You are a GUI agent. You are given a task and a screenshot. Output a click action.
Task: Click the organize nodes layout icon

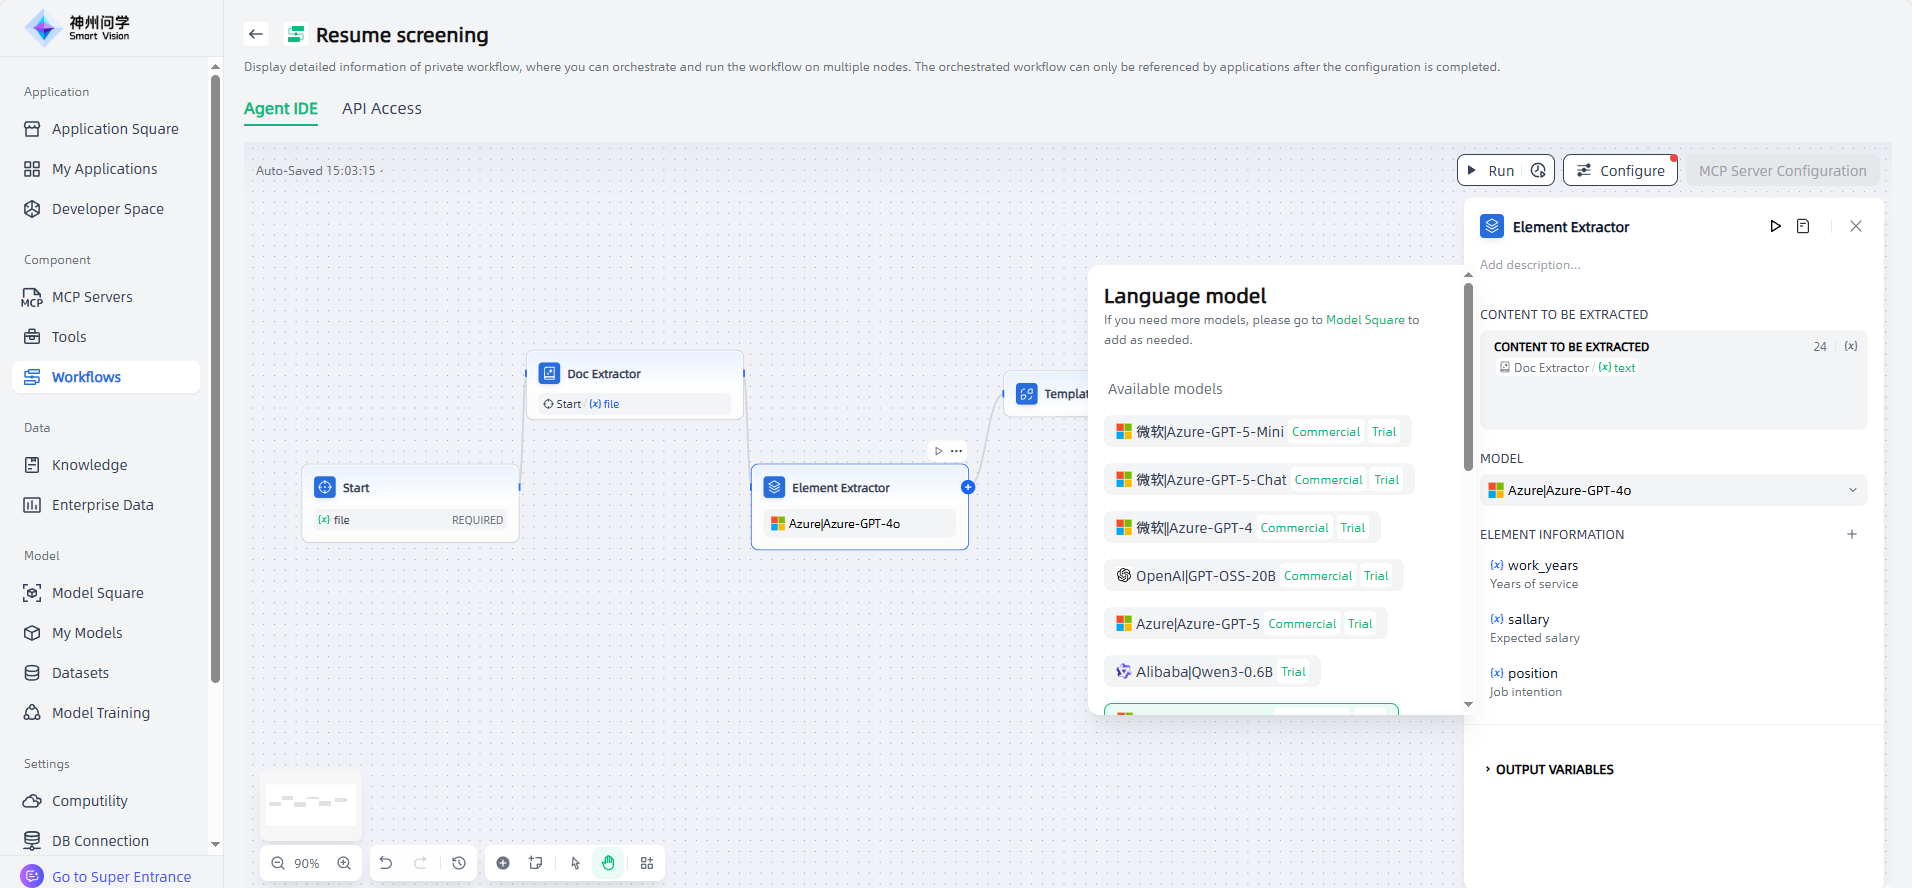pyautogui.click(x=647, y=863)
